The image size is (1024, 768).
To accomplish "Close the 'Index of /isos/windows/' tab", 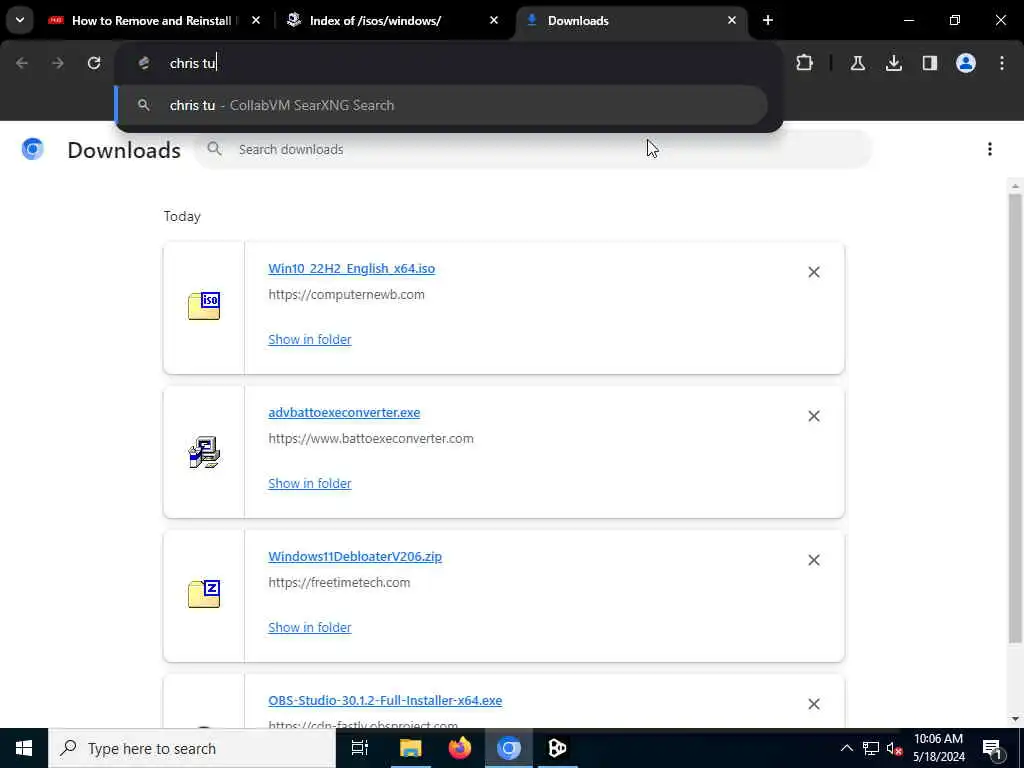I will pyautogui.click(x=494, y=20).
